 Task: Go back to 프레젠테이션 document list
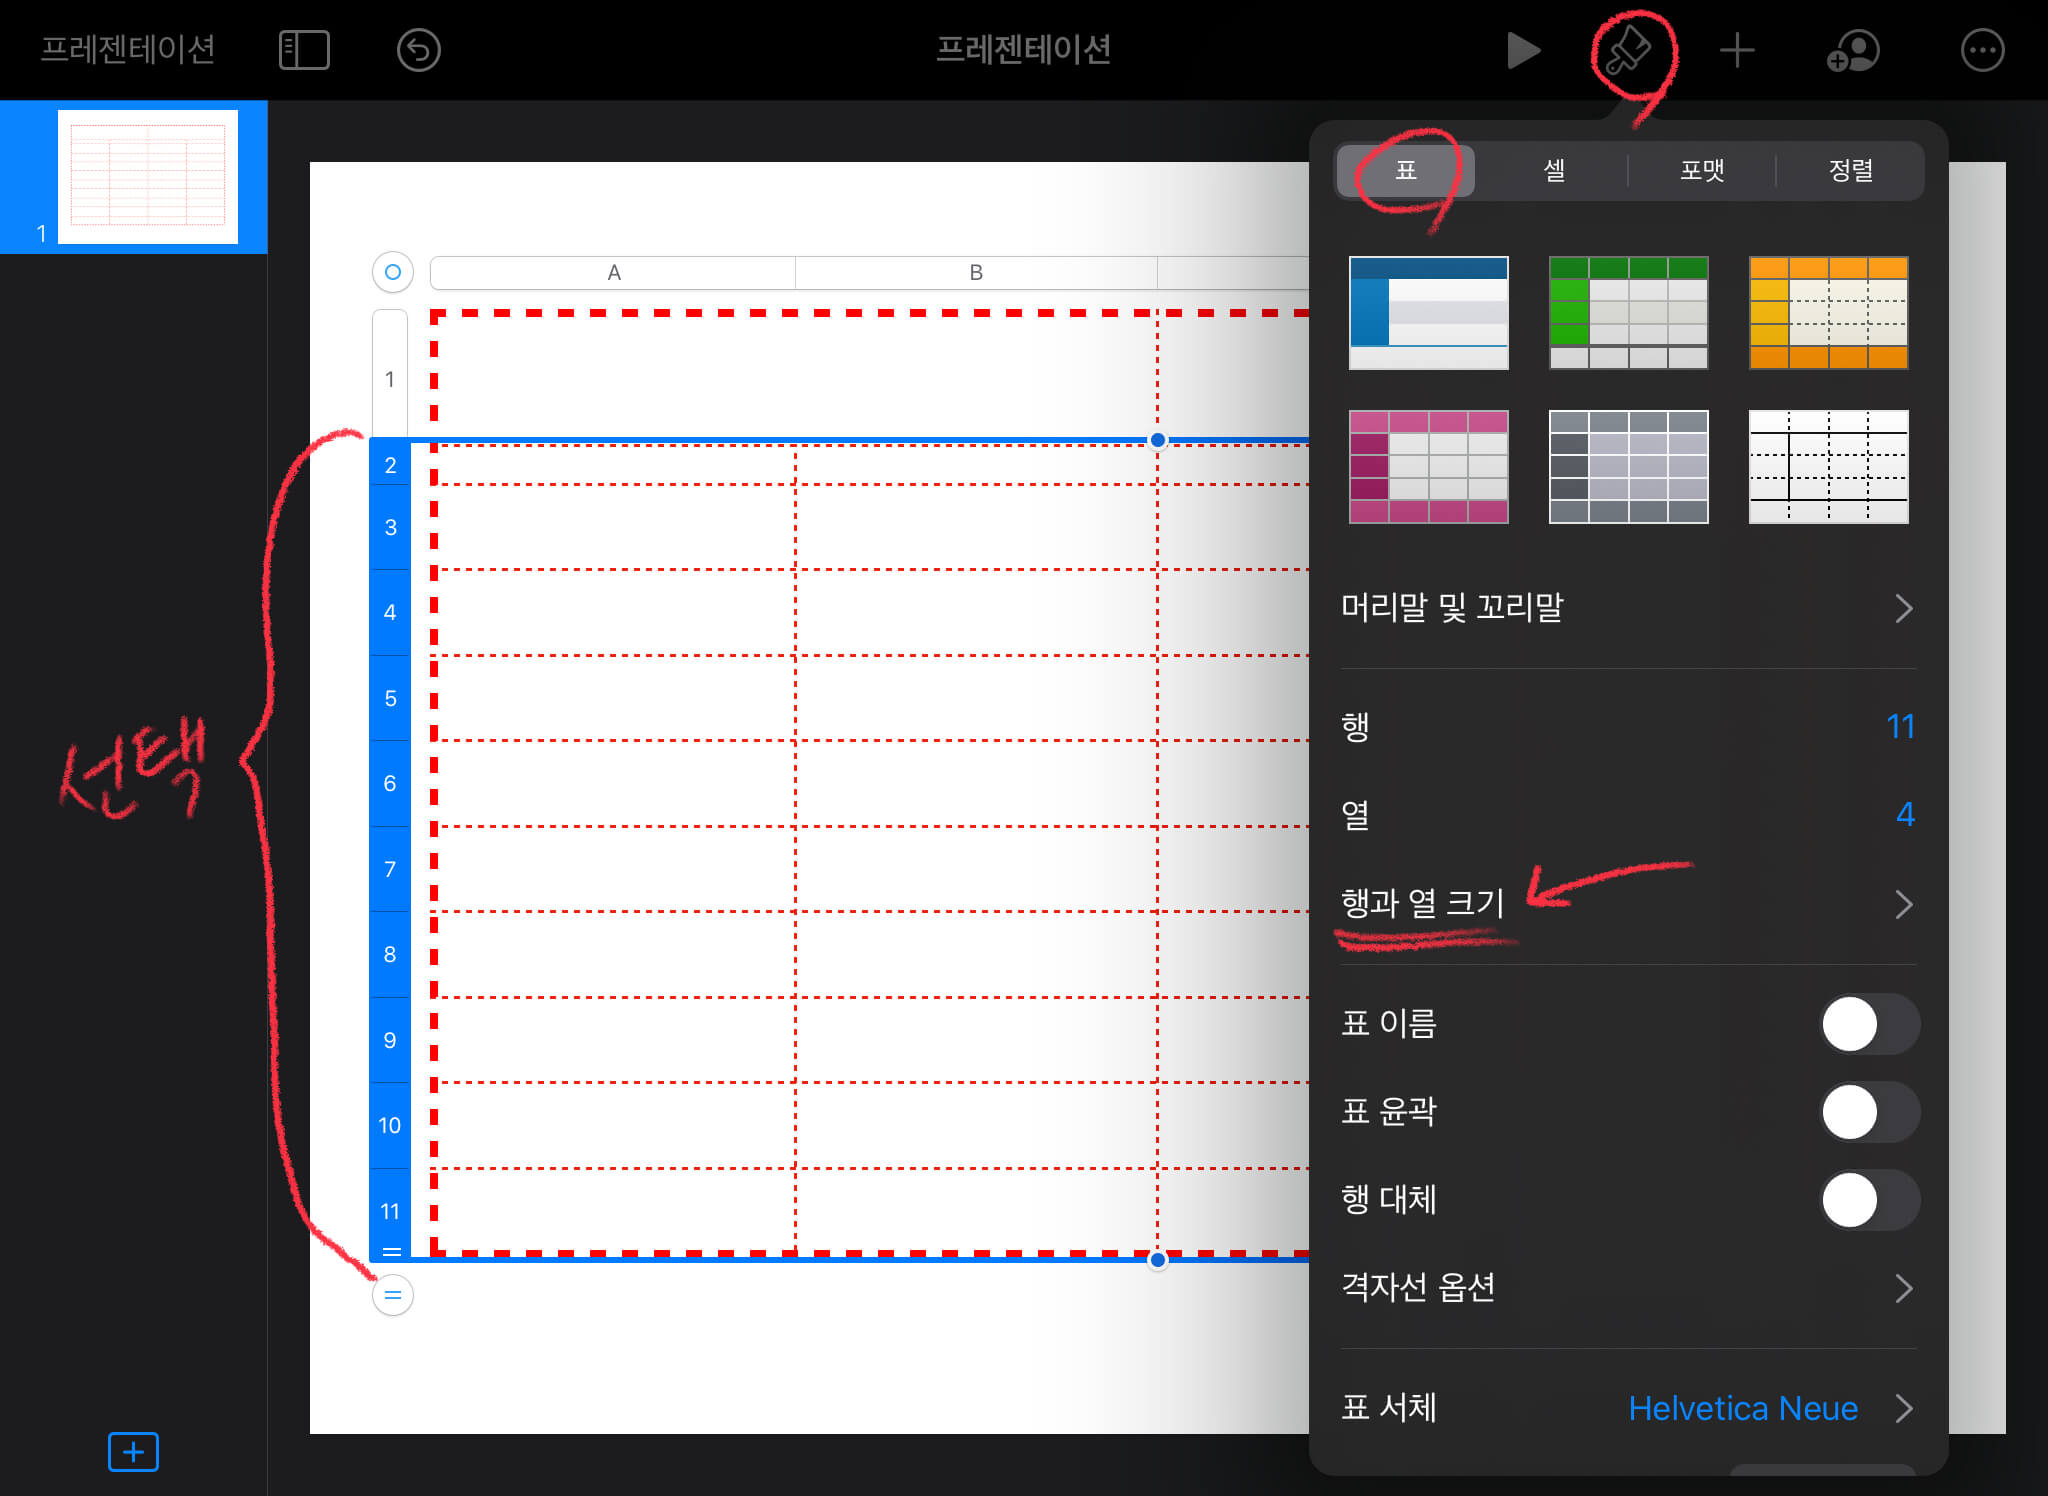(128, 50)
